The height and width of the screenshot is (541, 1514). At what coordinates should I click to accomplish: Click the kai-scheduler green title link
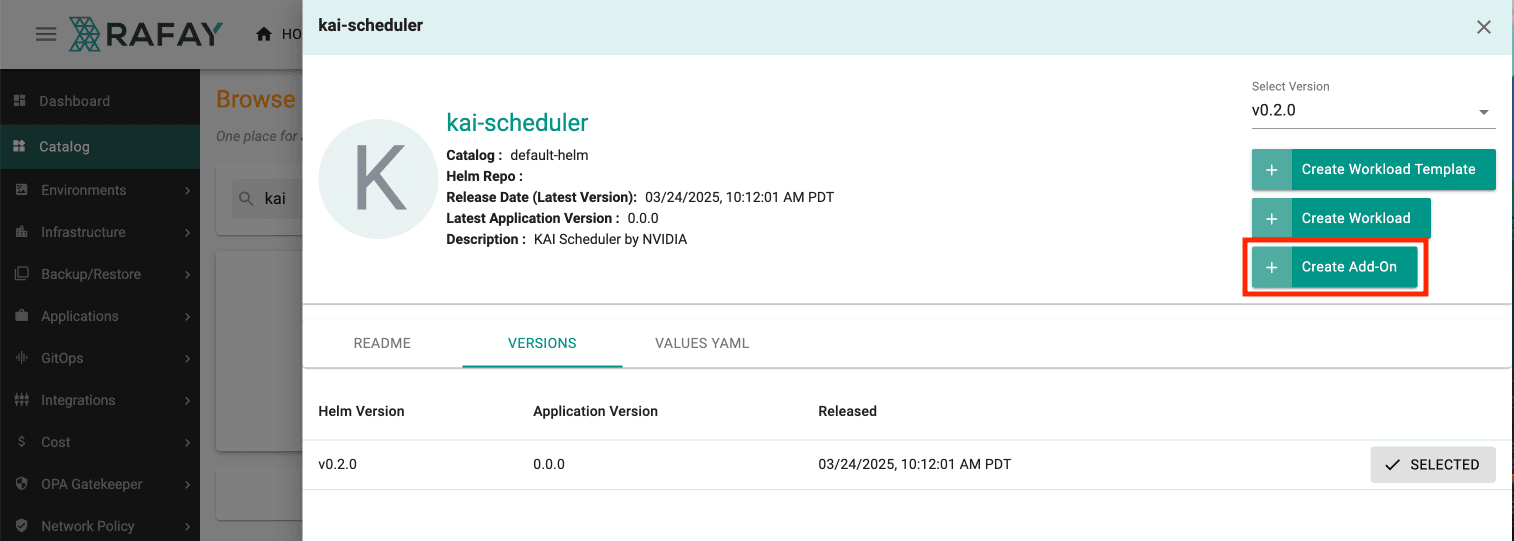click(x=517, y=123)
